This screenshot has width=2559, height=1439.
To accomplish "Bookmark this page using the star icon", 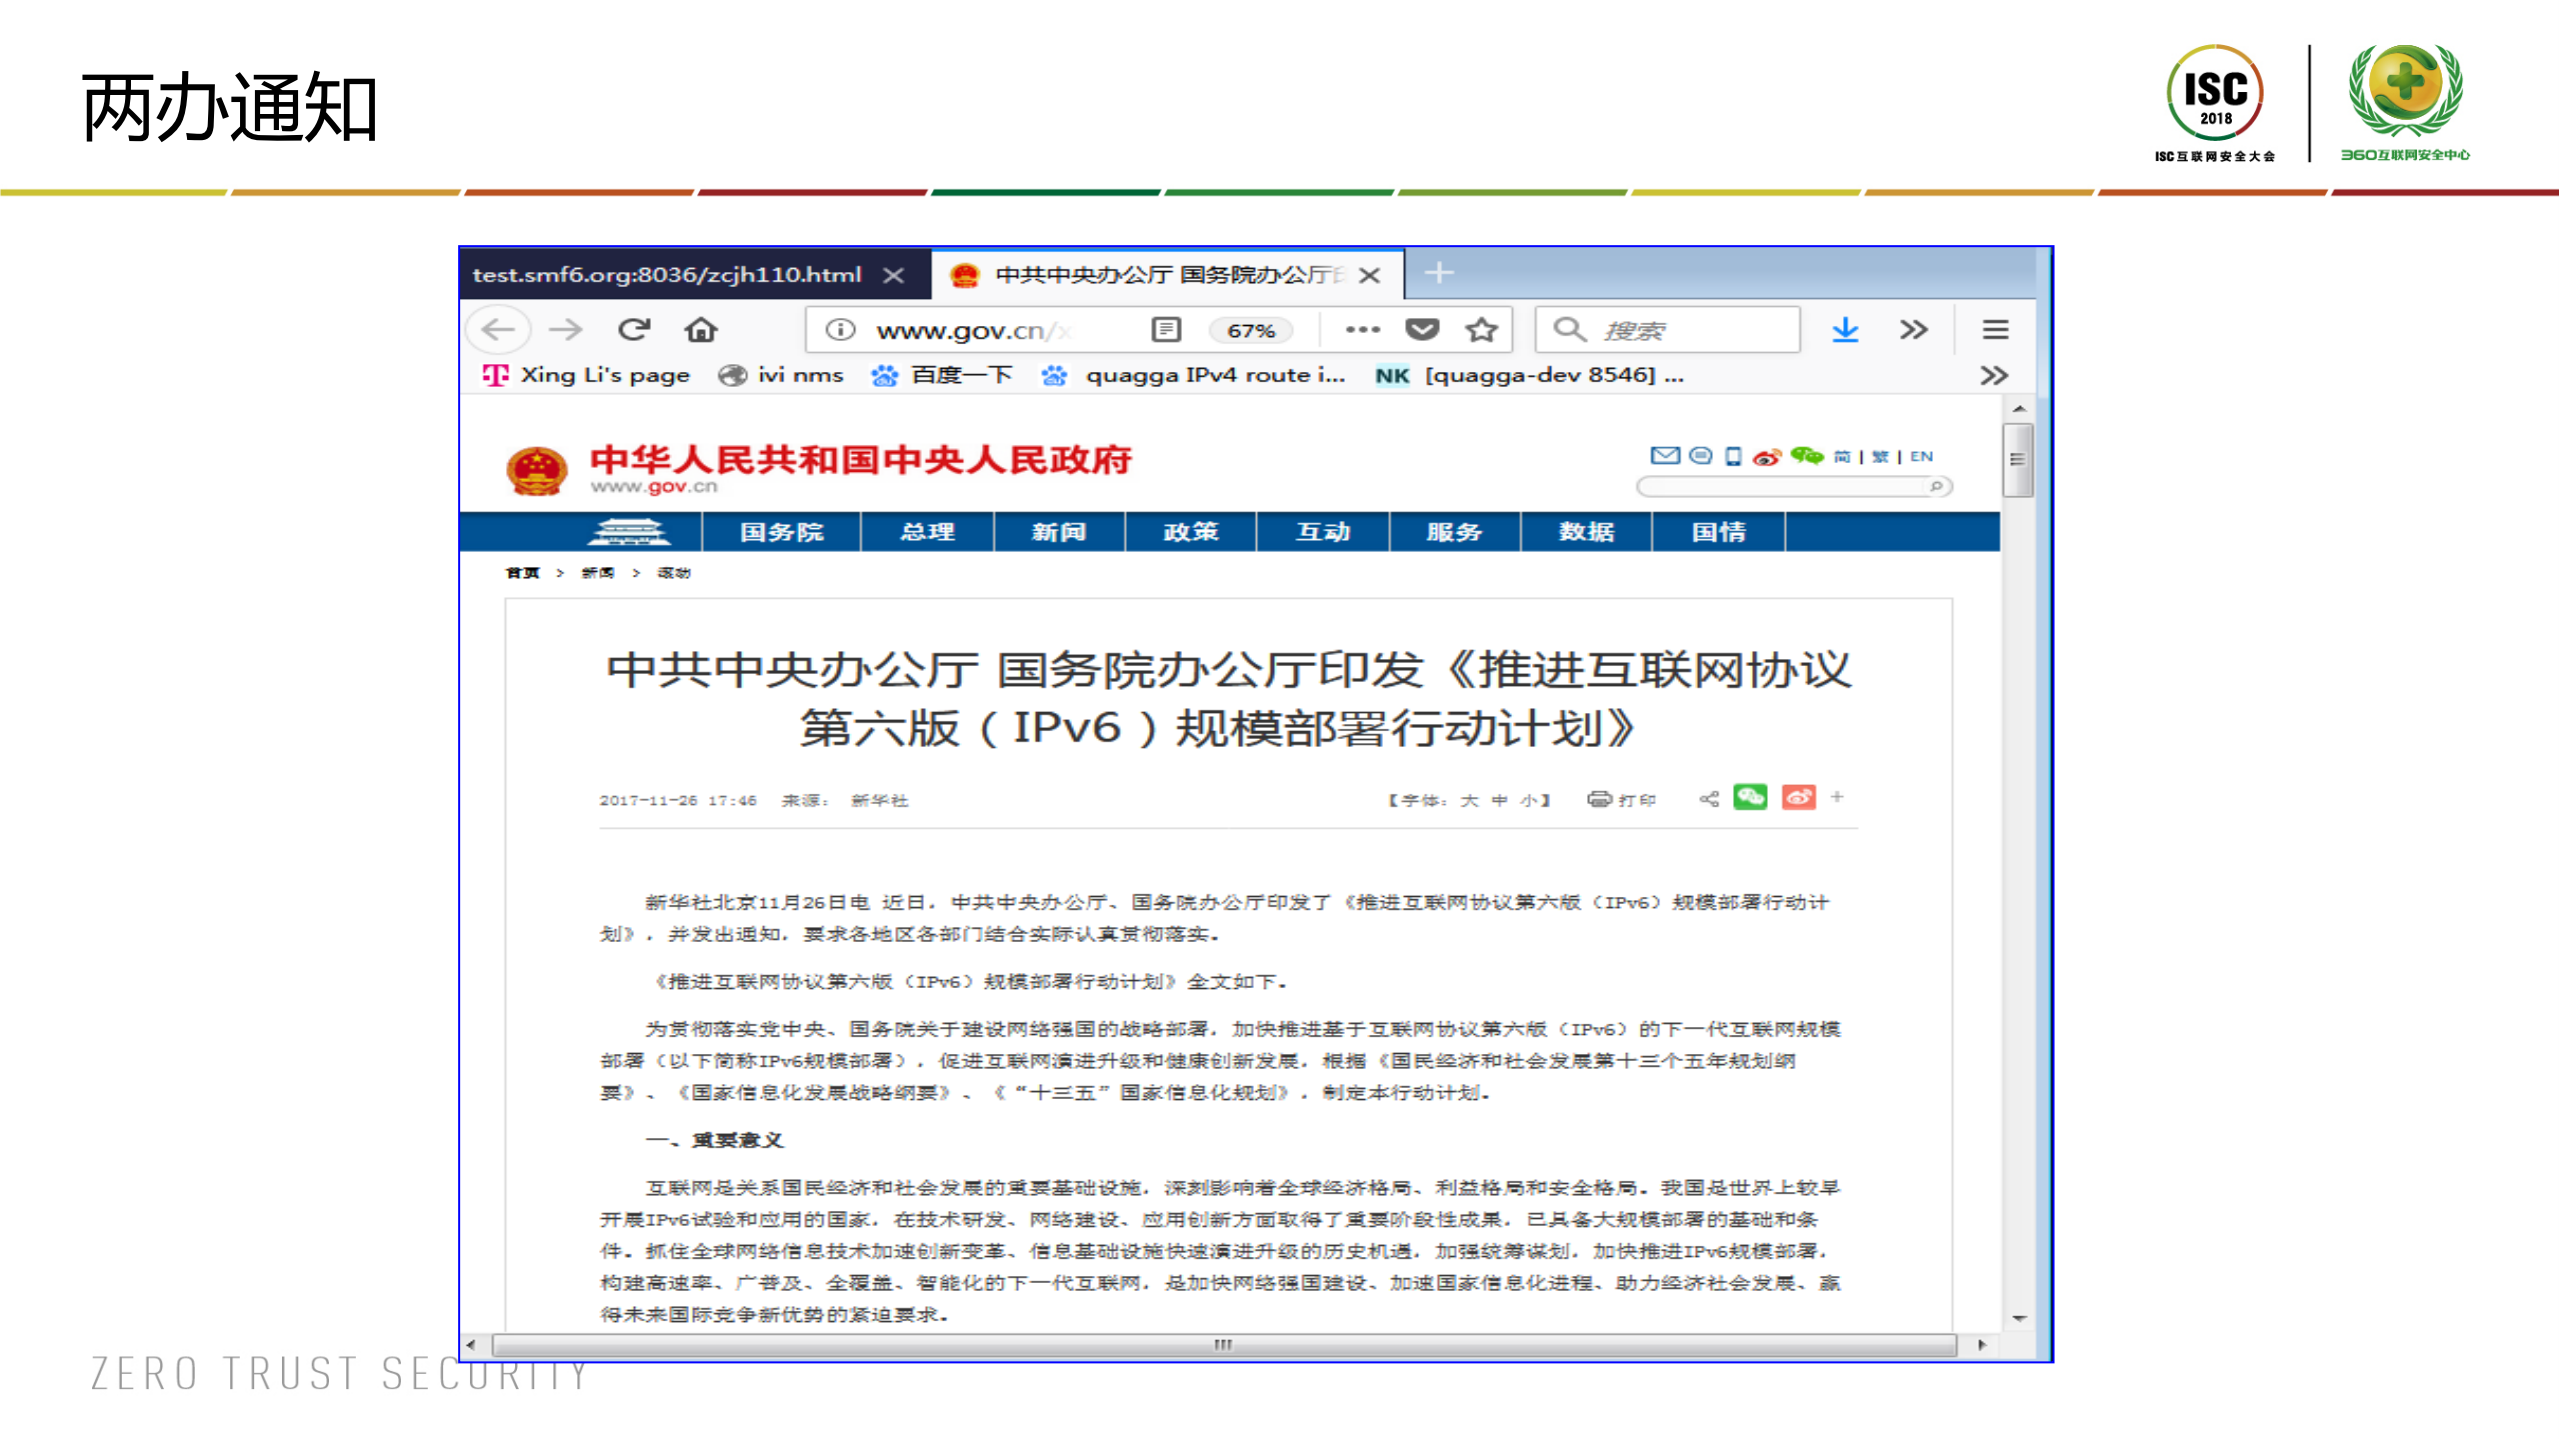I will 1478,329.
